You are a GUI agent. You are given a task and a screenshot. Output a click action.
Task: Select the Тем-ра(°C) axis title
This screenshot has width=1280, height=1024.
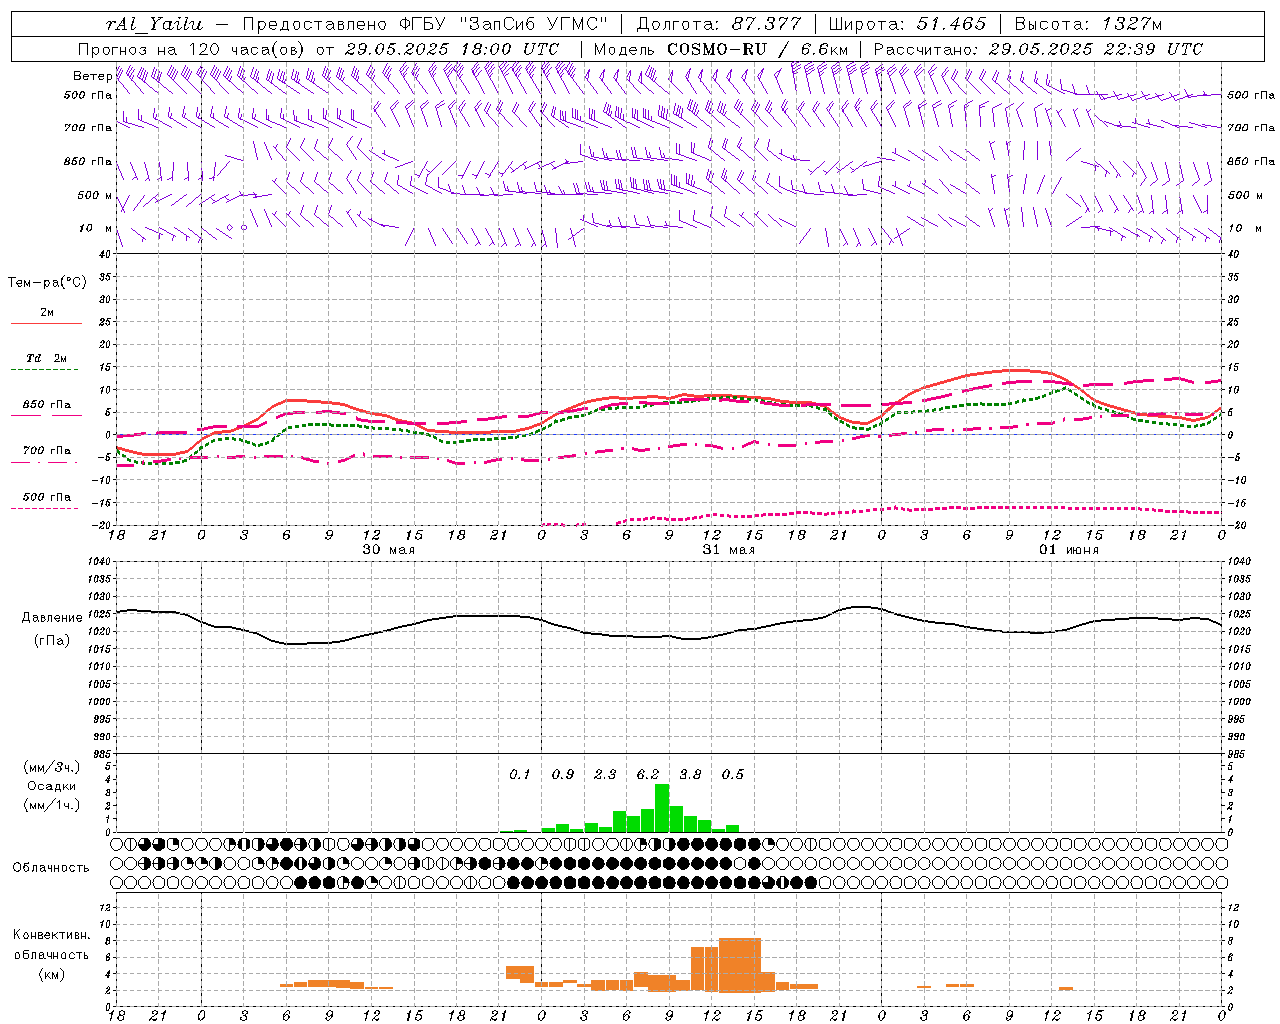point(47,283)
